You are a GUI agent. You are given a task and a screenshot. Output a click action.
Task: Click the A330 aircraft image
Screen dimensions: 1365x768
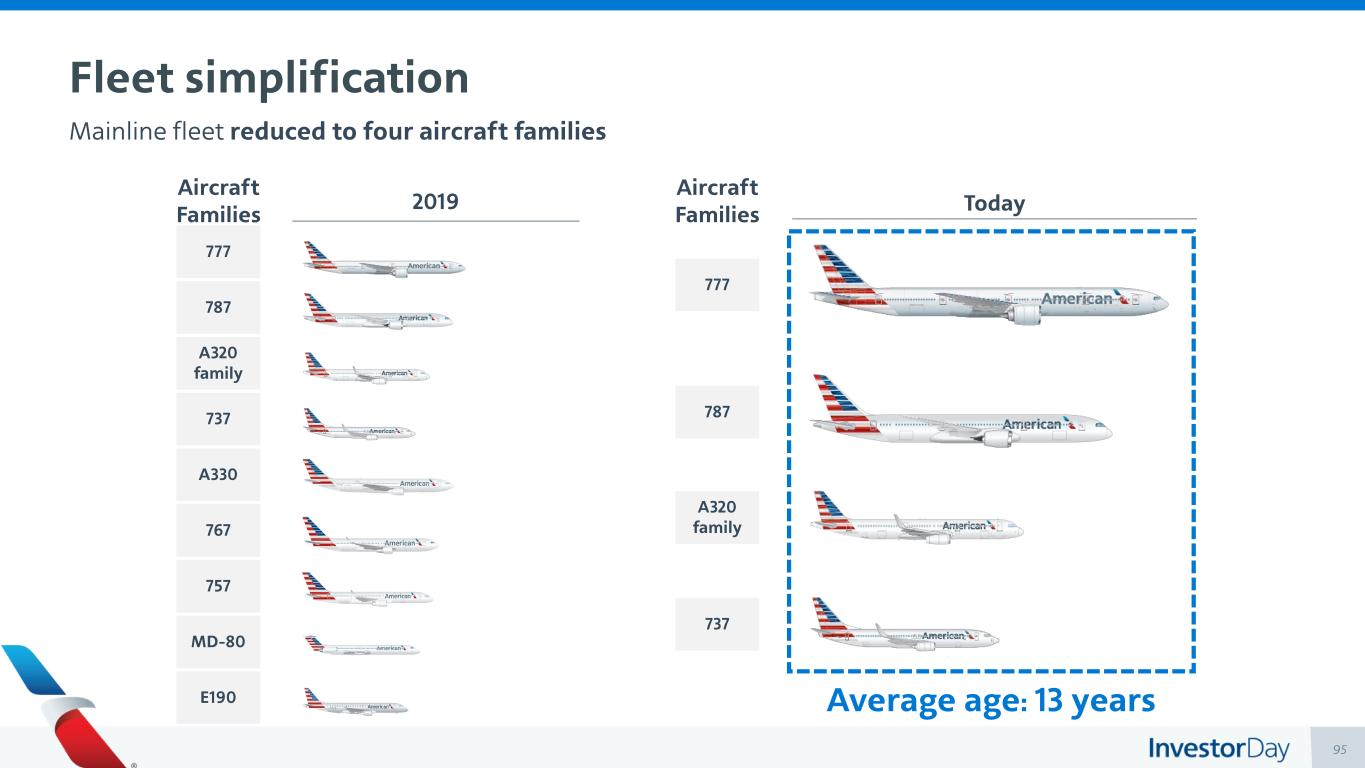coord(378,478)
